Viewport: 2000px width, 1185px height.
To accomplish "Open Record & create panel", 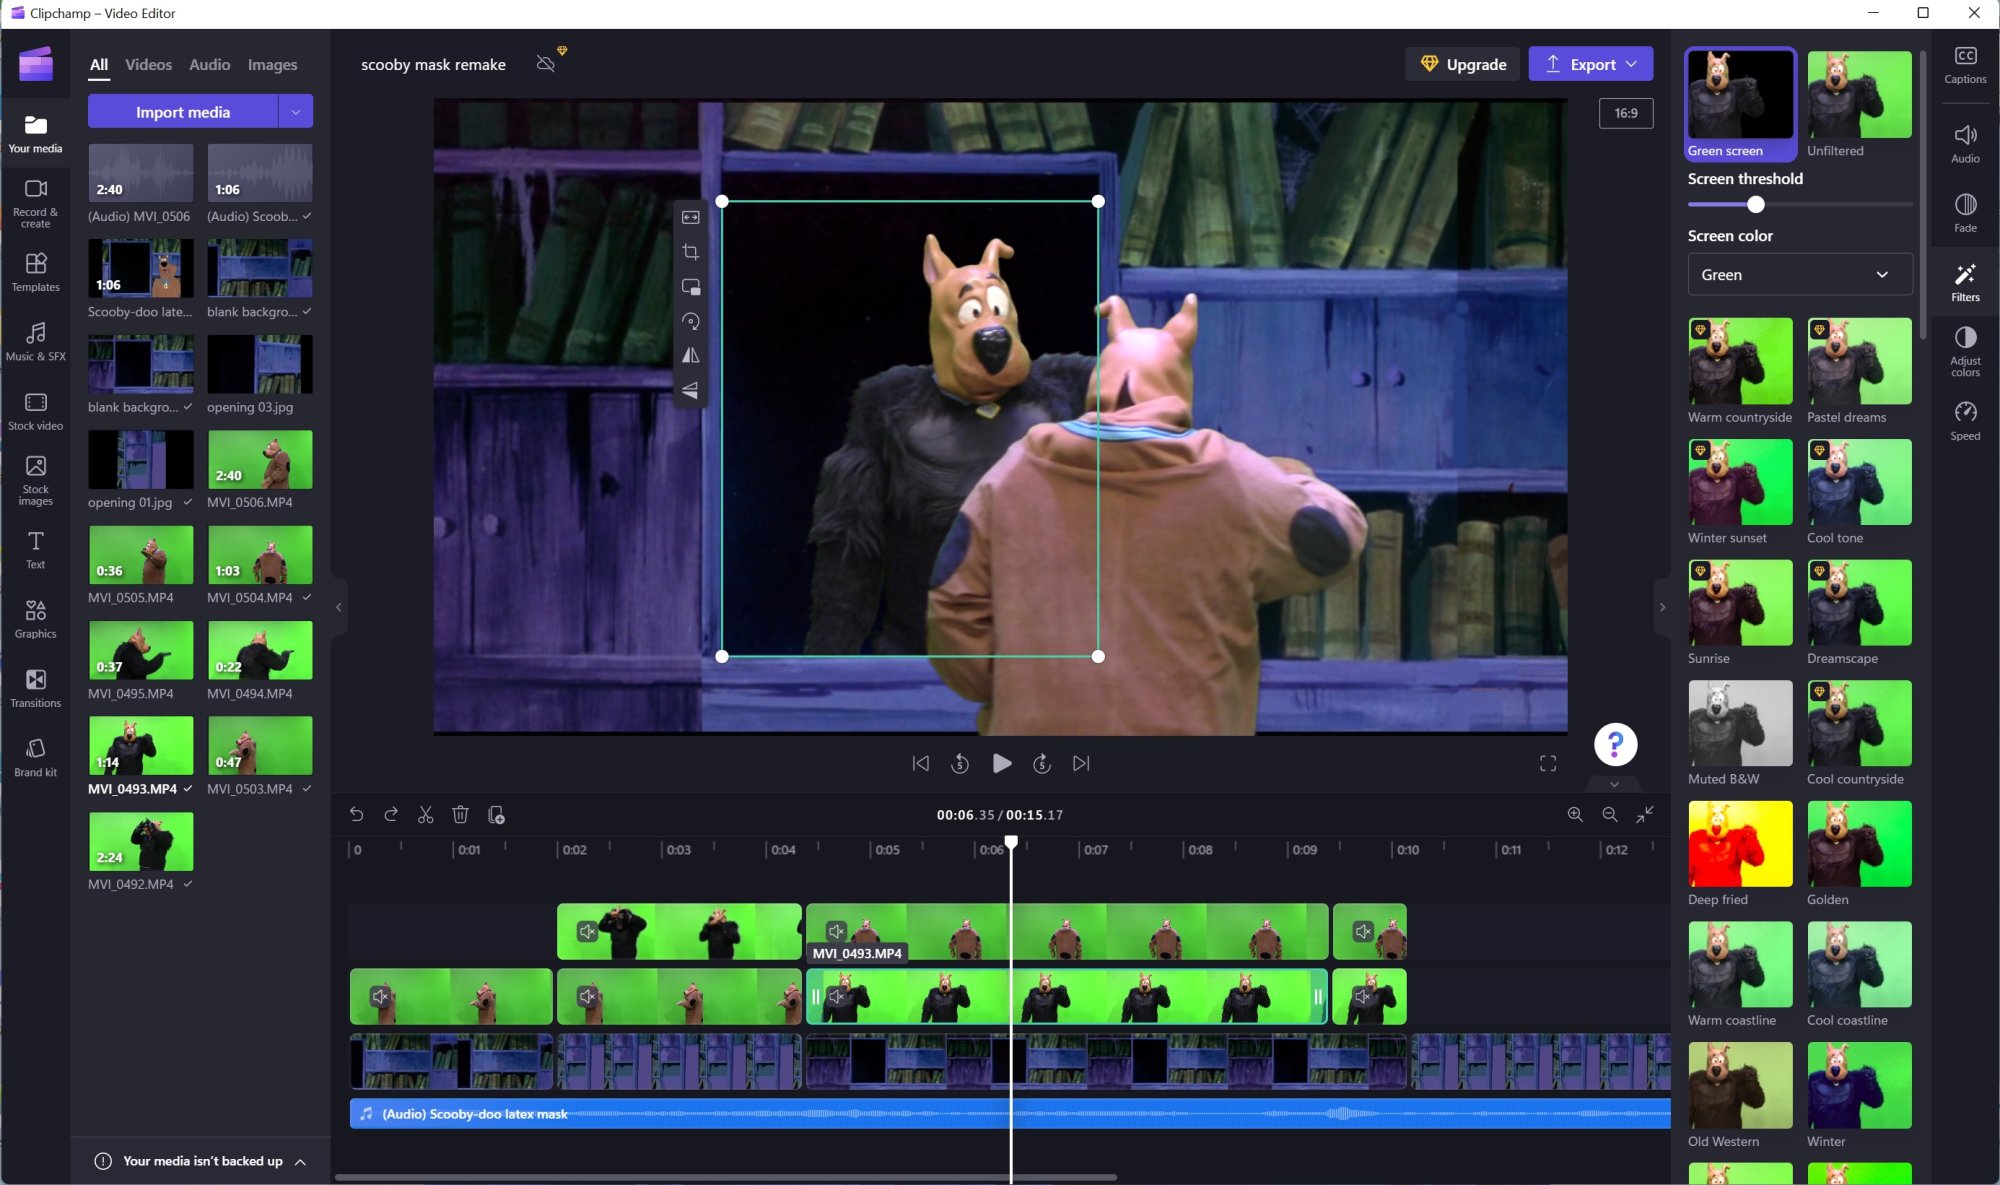I will [x=35, y=203].
